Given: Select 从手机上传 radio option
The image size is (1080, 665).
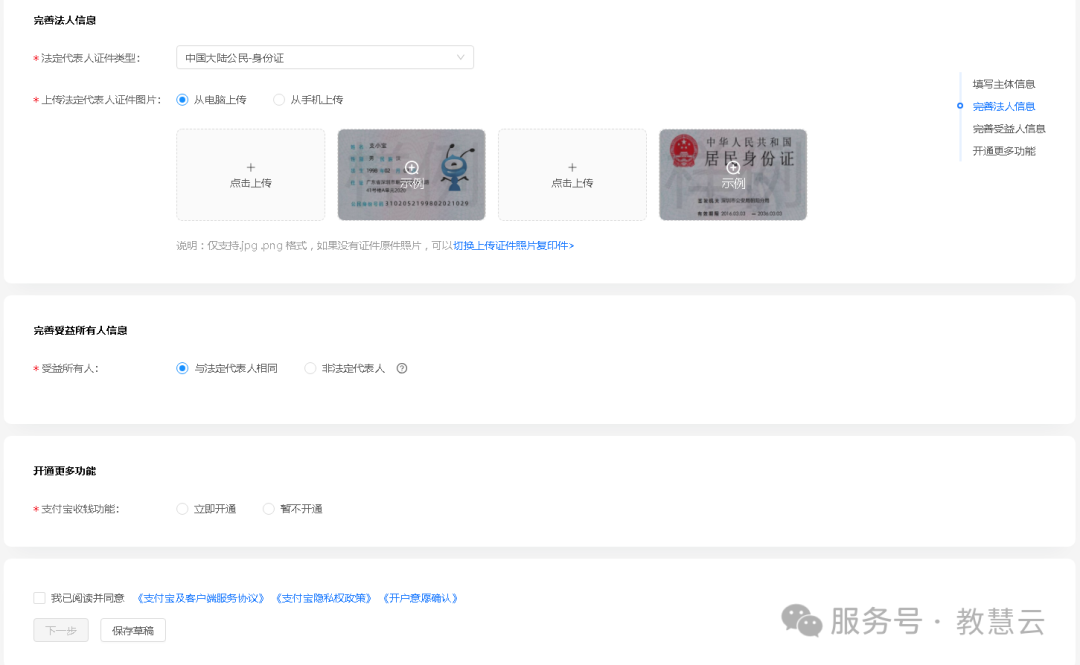Looking at the screenshot, I should click(x=279, y=100).
